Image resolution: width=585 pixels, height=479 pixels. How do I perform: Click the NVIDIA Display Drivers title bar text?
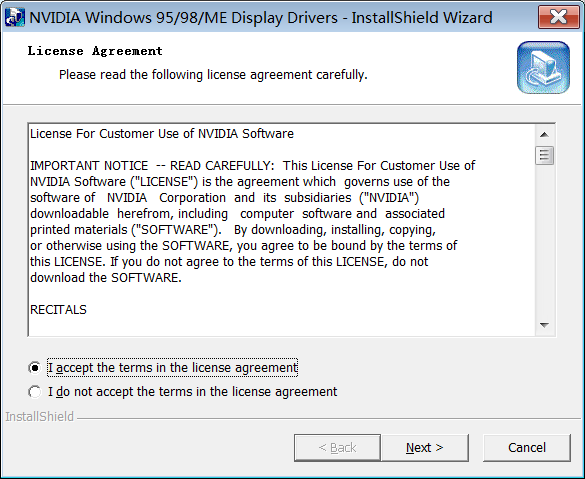click(x=261, y=18)
